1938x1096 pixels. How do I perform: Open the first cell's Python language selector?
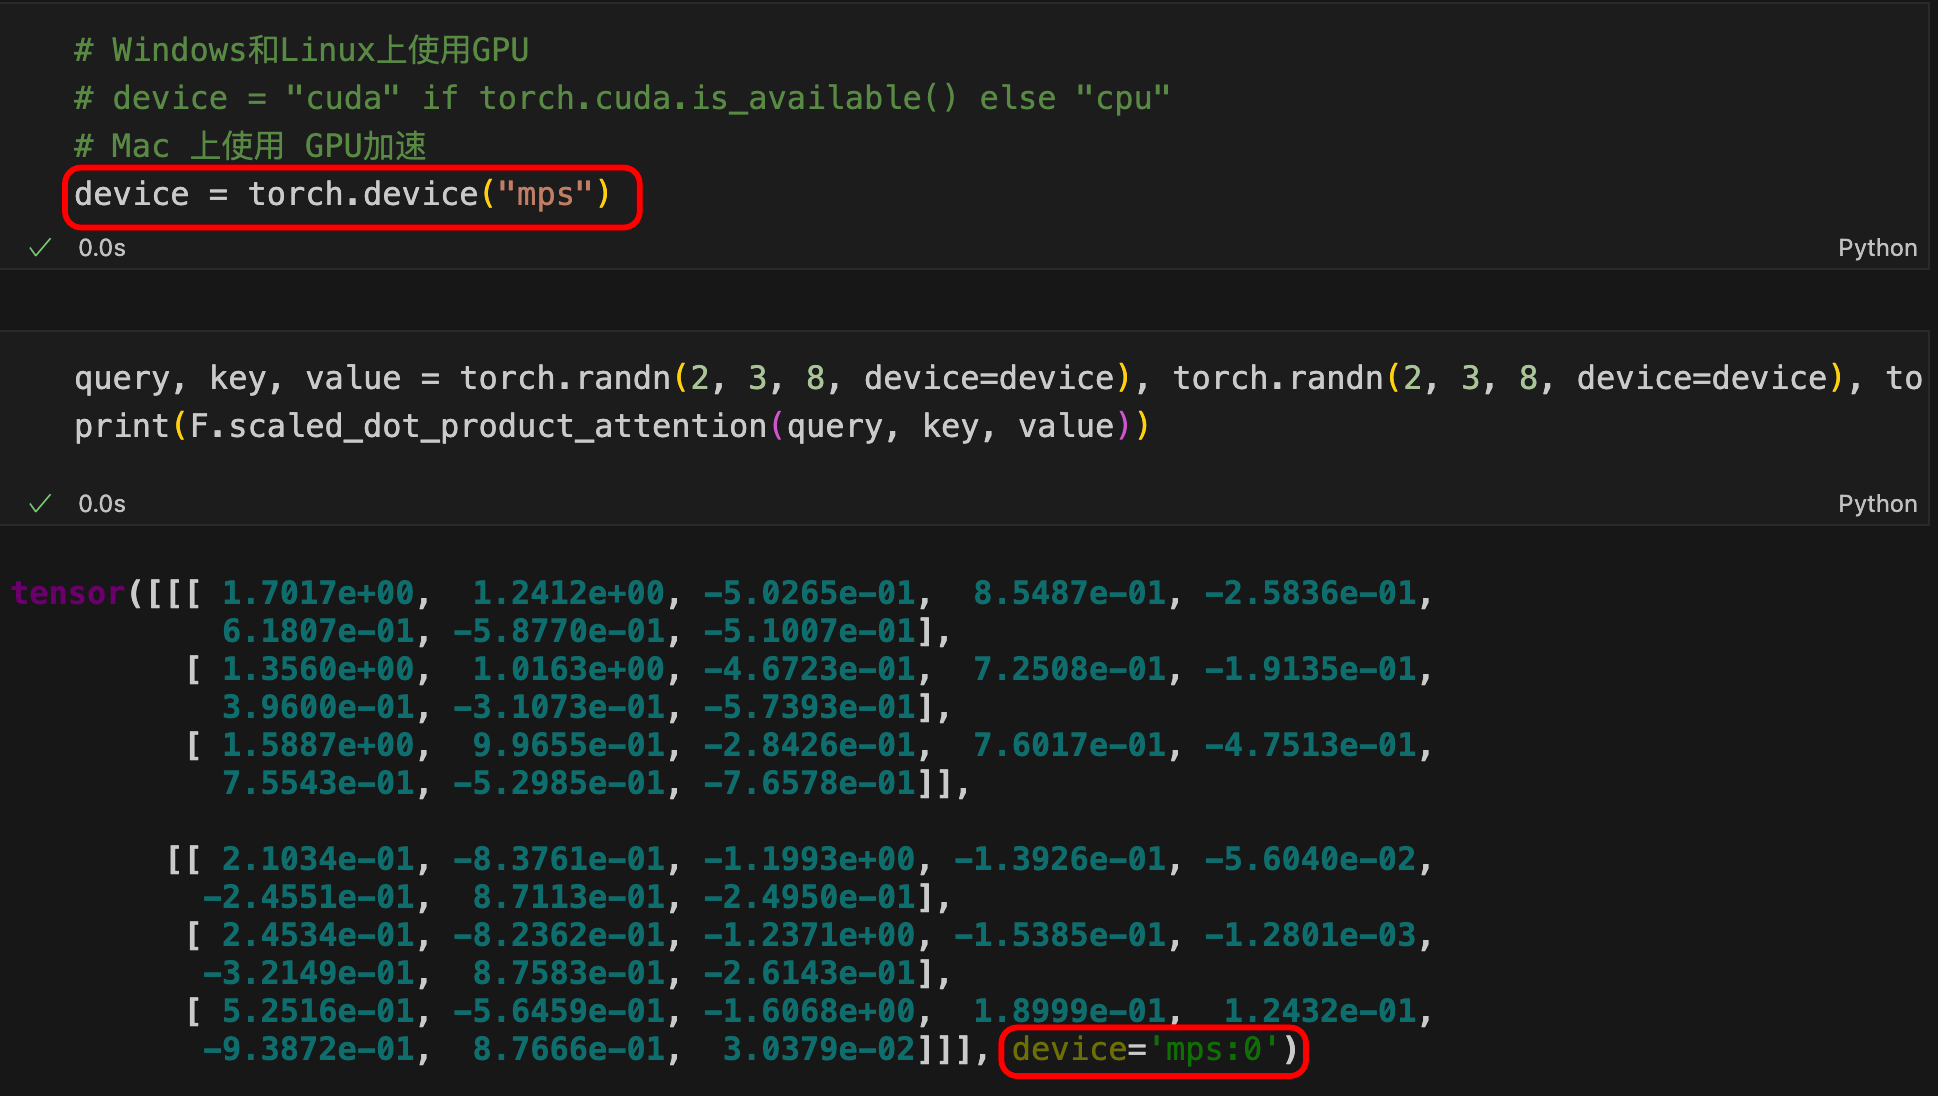pyautogui.click(x=1877, y=248)
